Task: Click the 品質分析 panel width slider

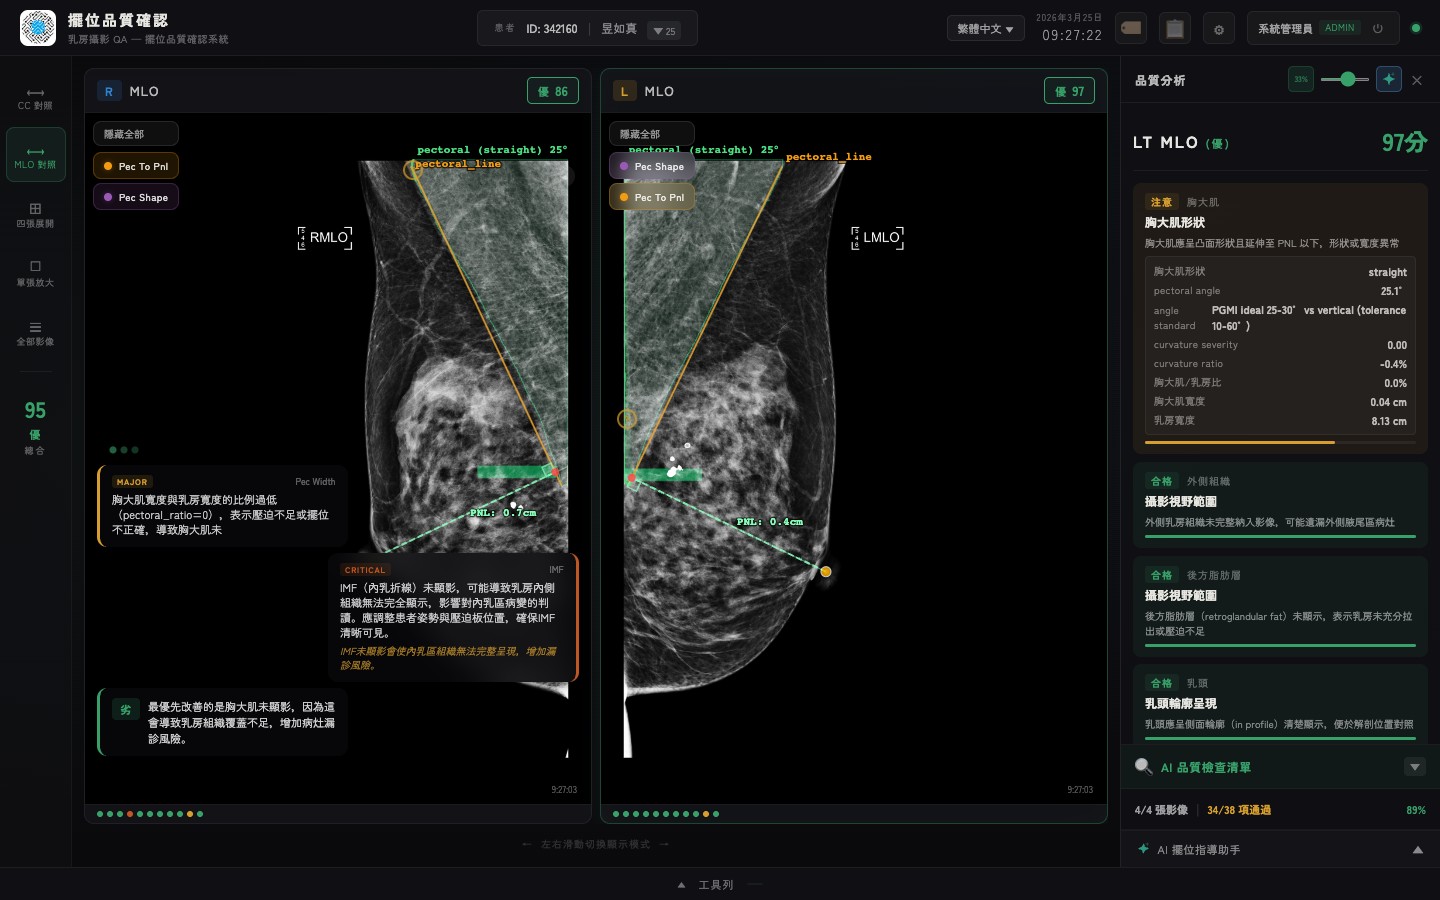Action: pos(1345,79)
